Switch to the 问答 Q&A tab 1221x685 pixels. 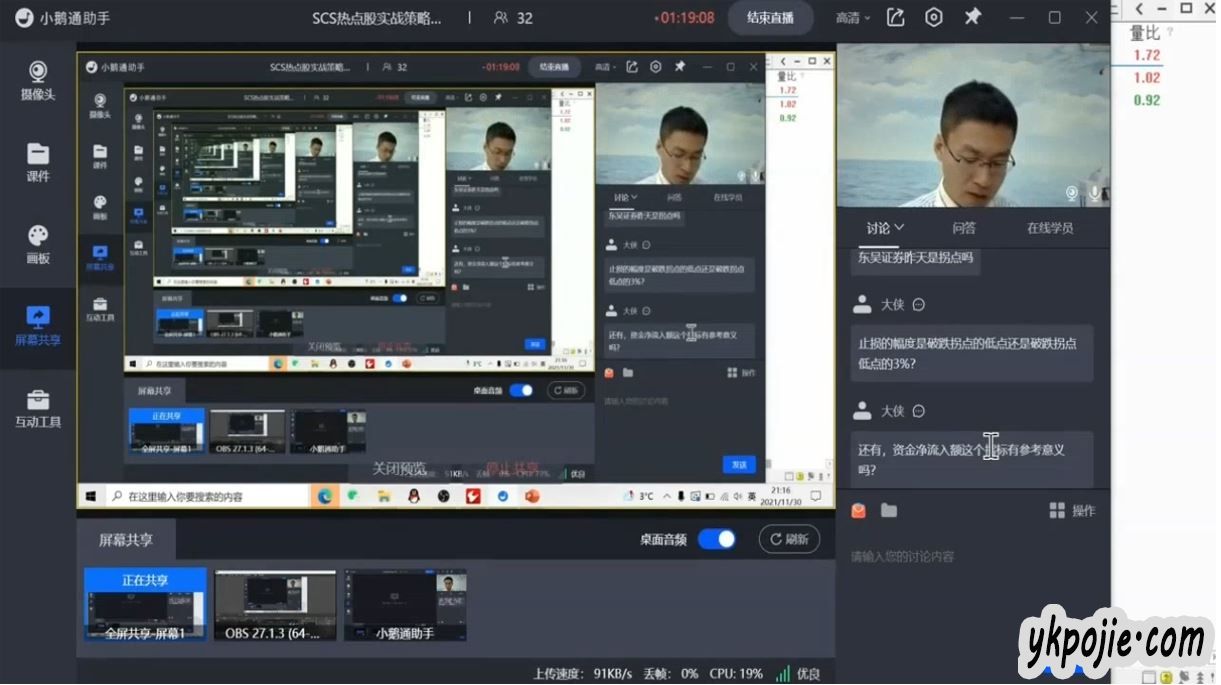tap(964, 228)
